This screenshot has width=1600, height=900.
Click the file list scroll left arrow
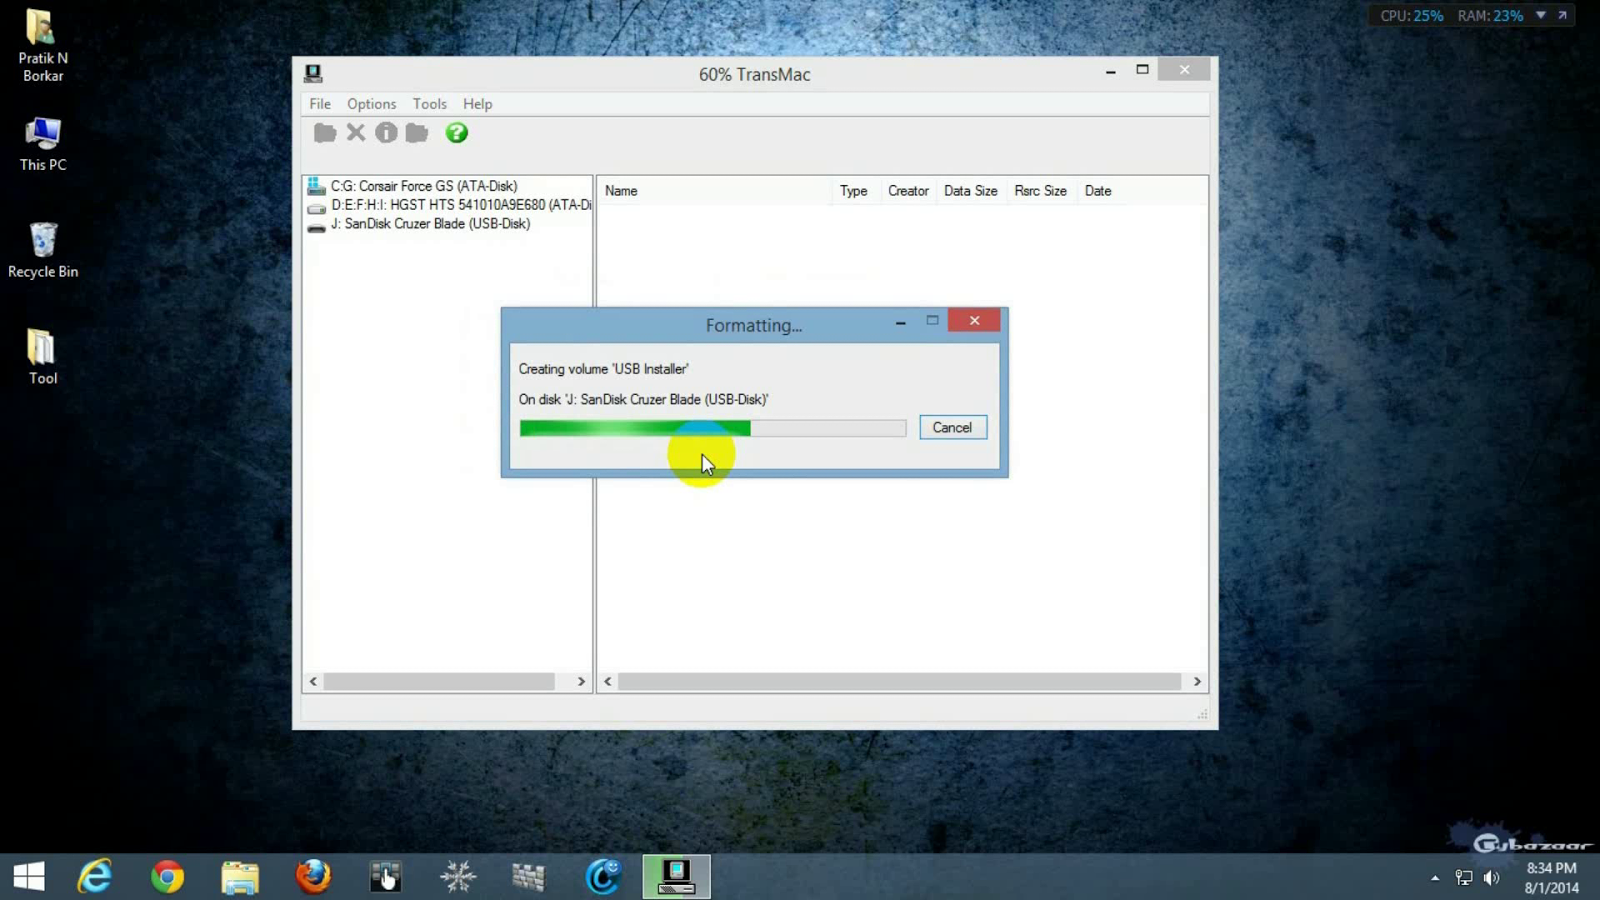click(607, 682)
